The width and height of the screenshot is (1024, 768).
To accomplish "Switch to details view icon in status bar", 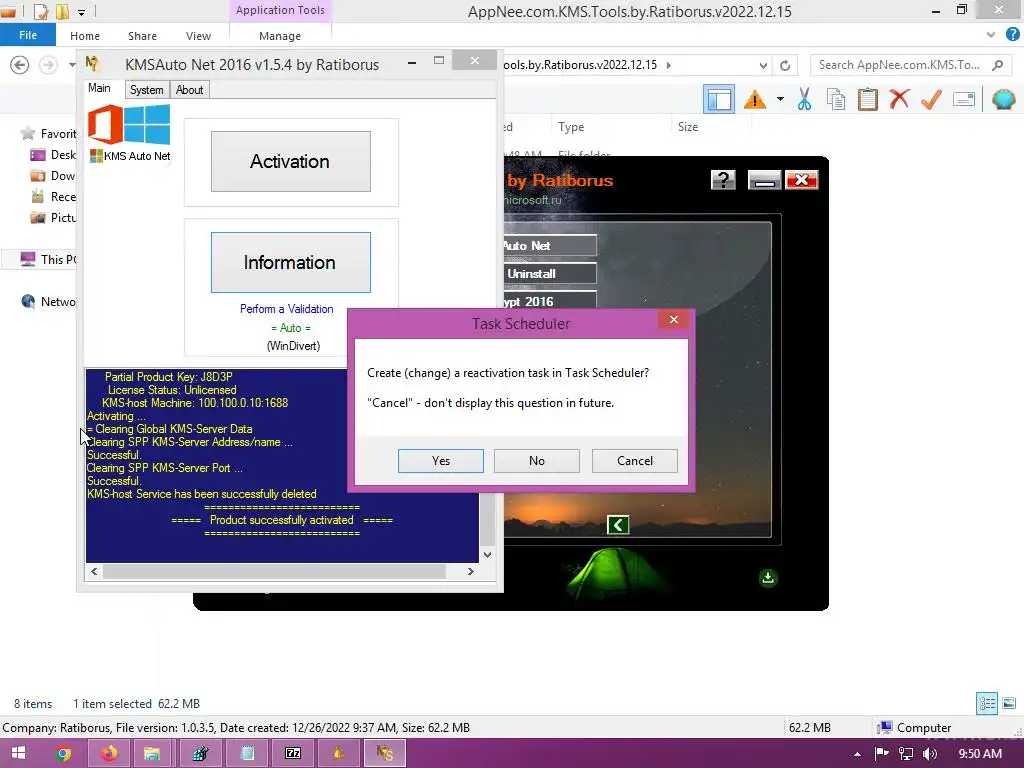I will [x=987, y=703].
